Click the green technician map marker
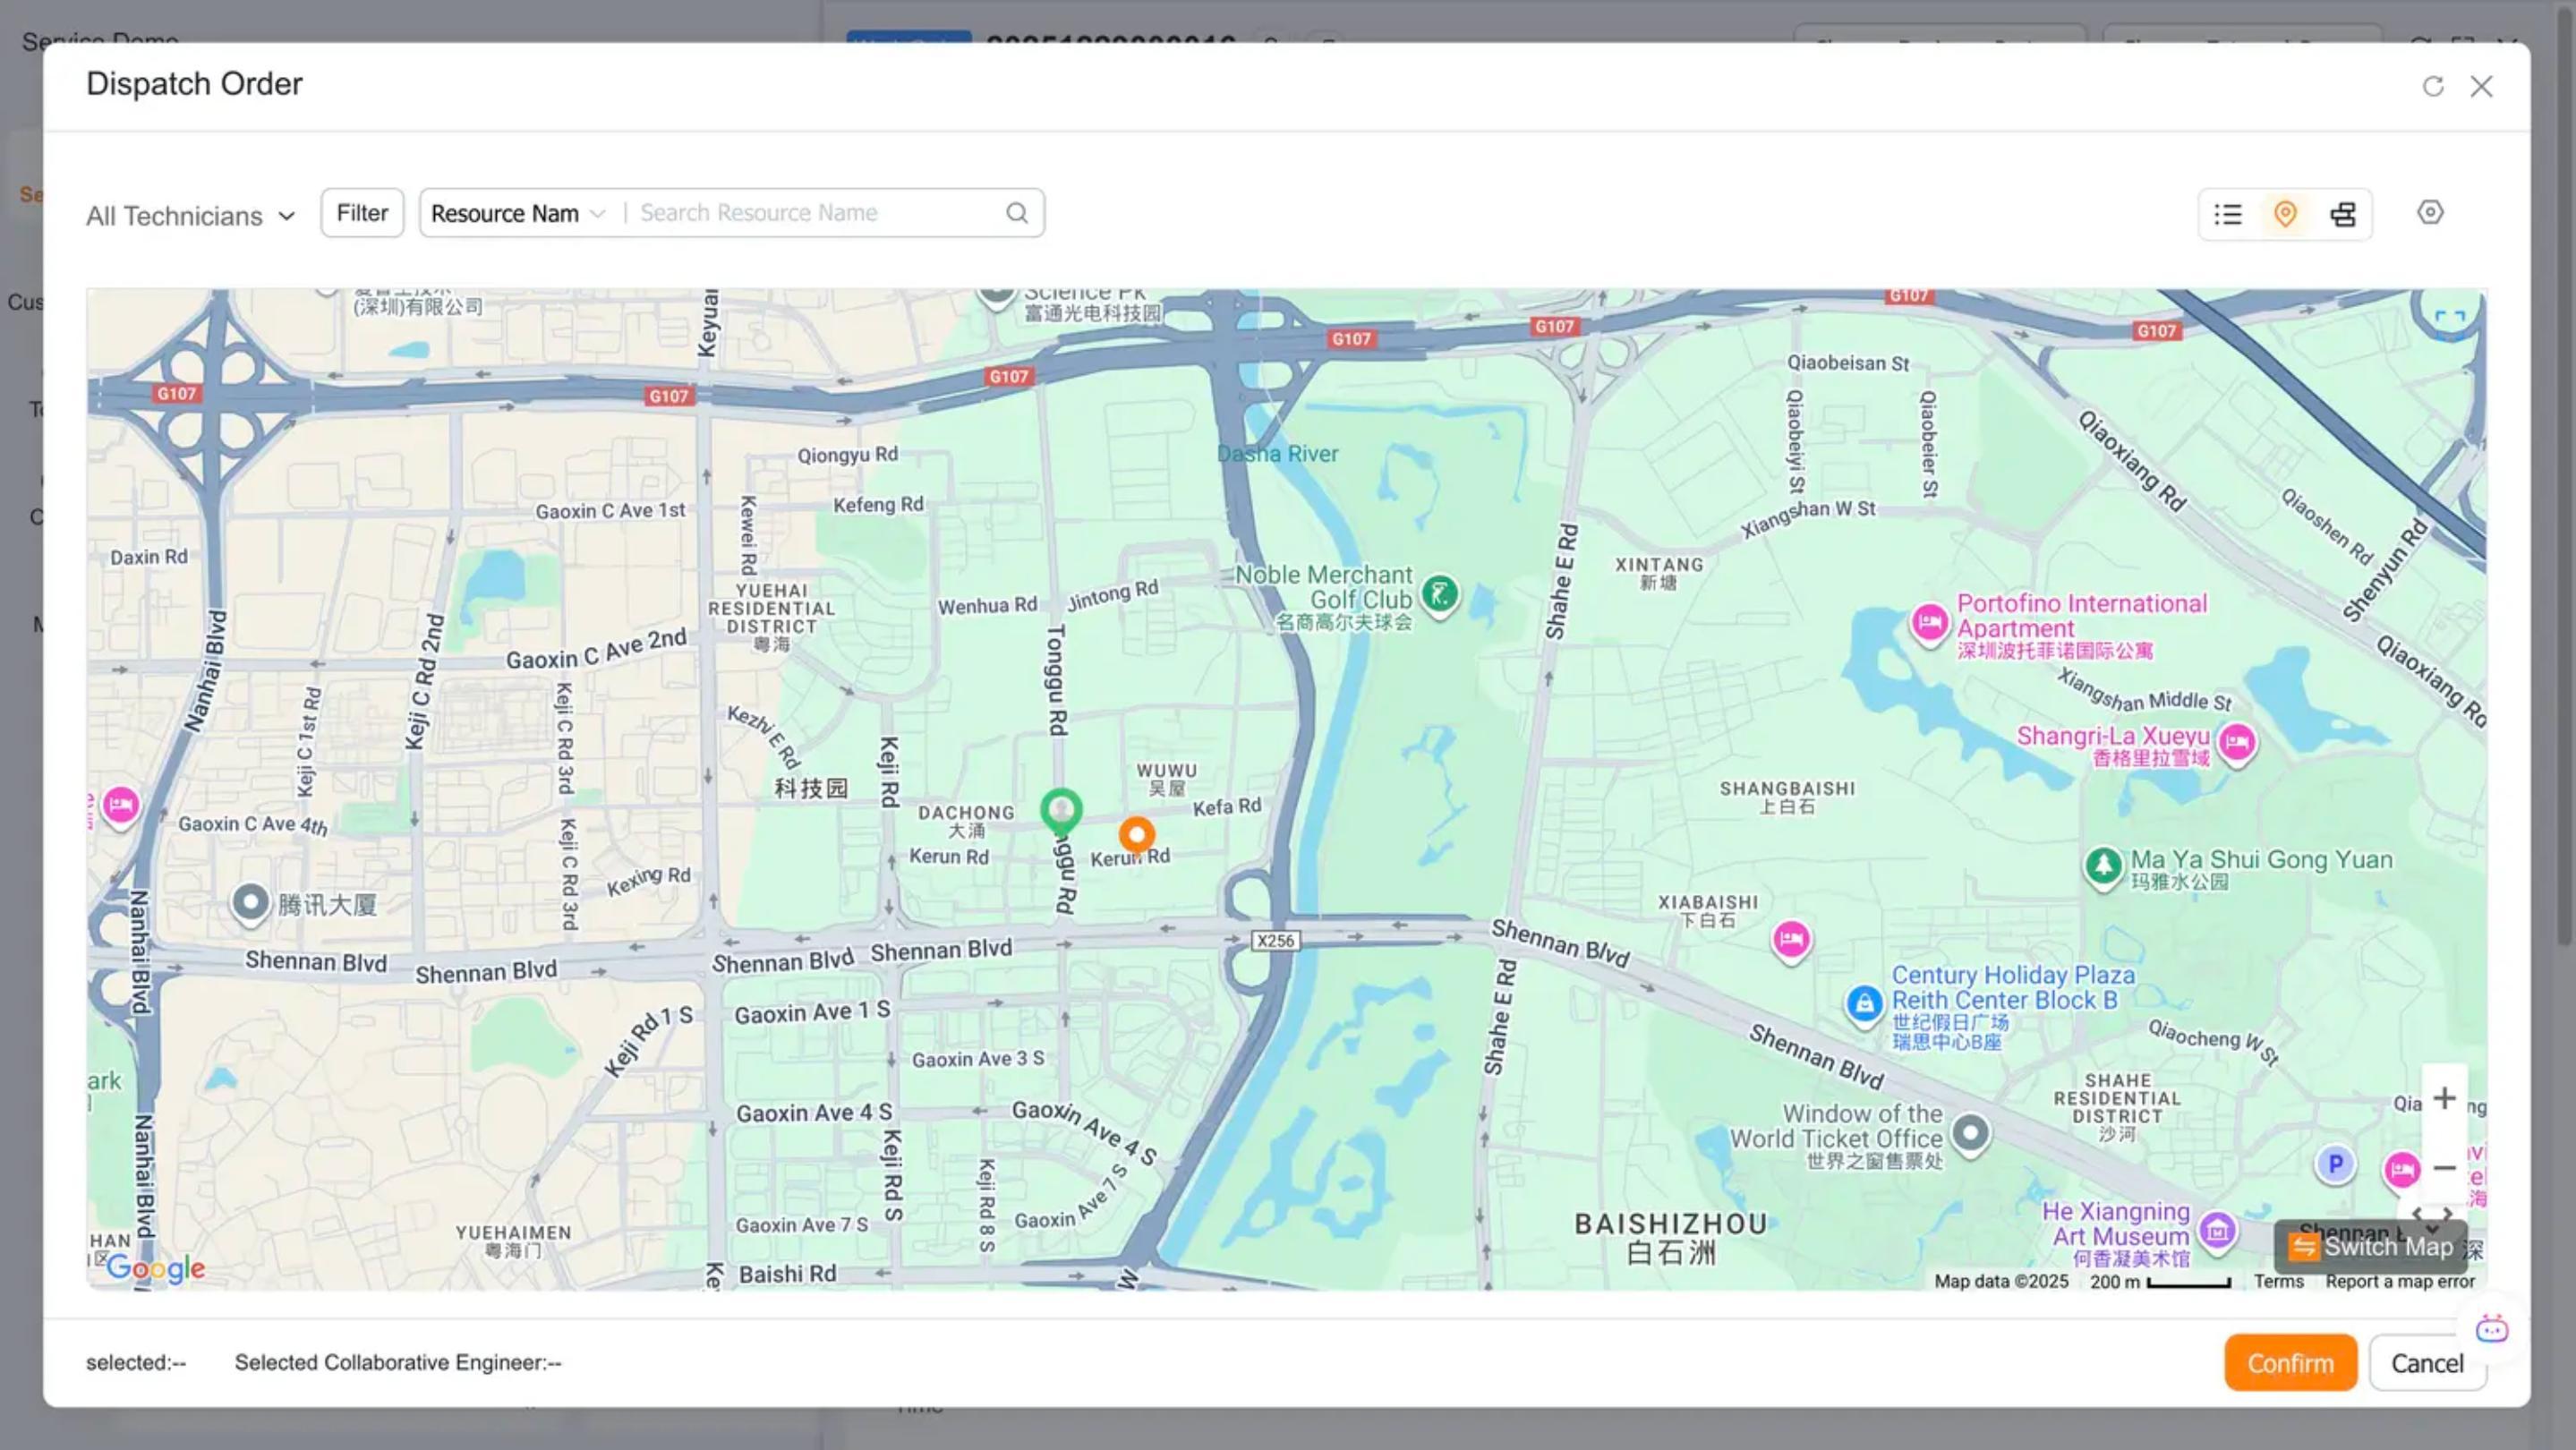 1061,811
